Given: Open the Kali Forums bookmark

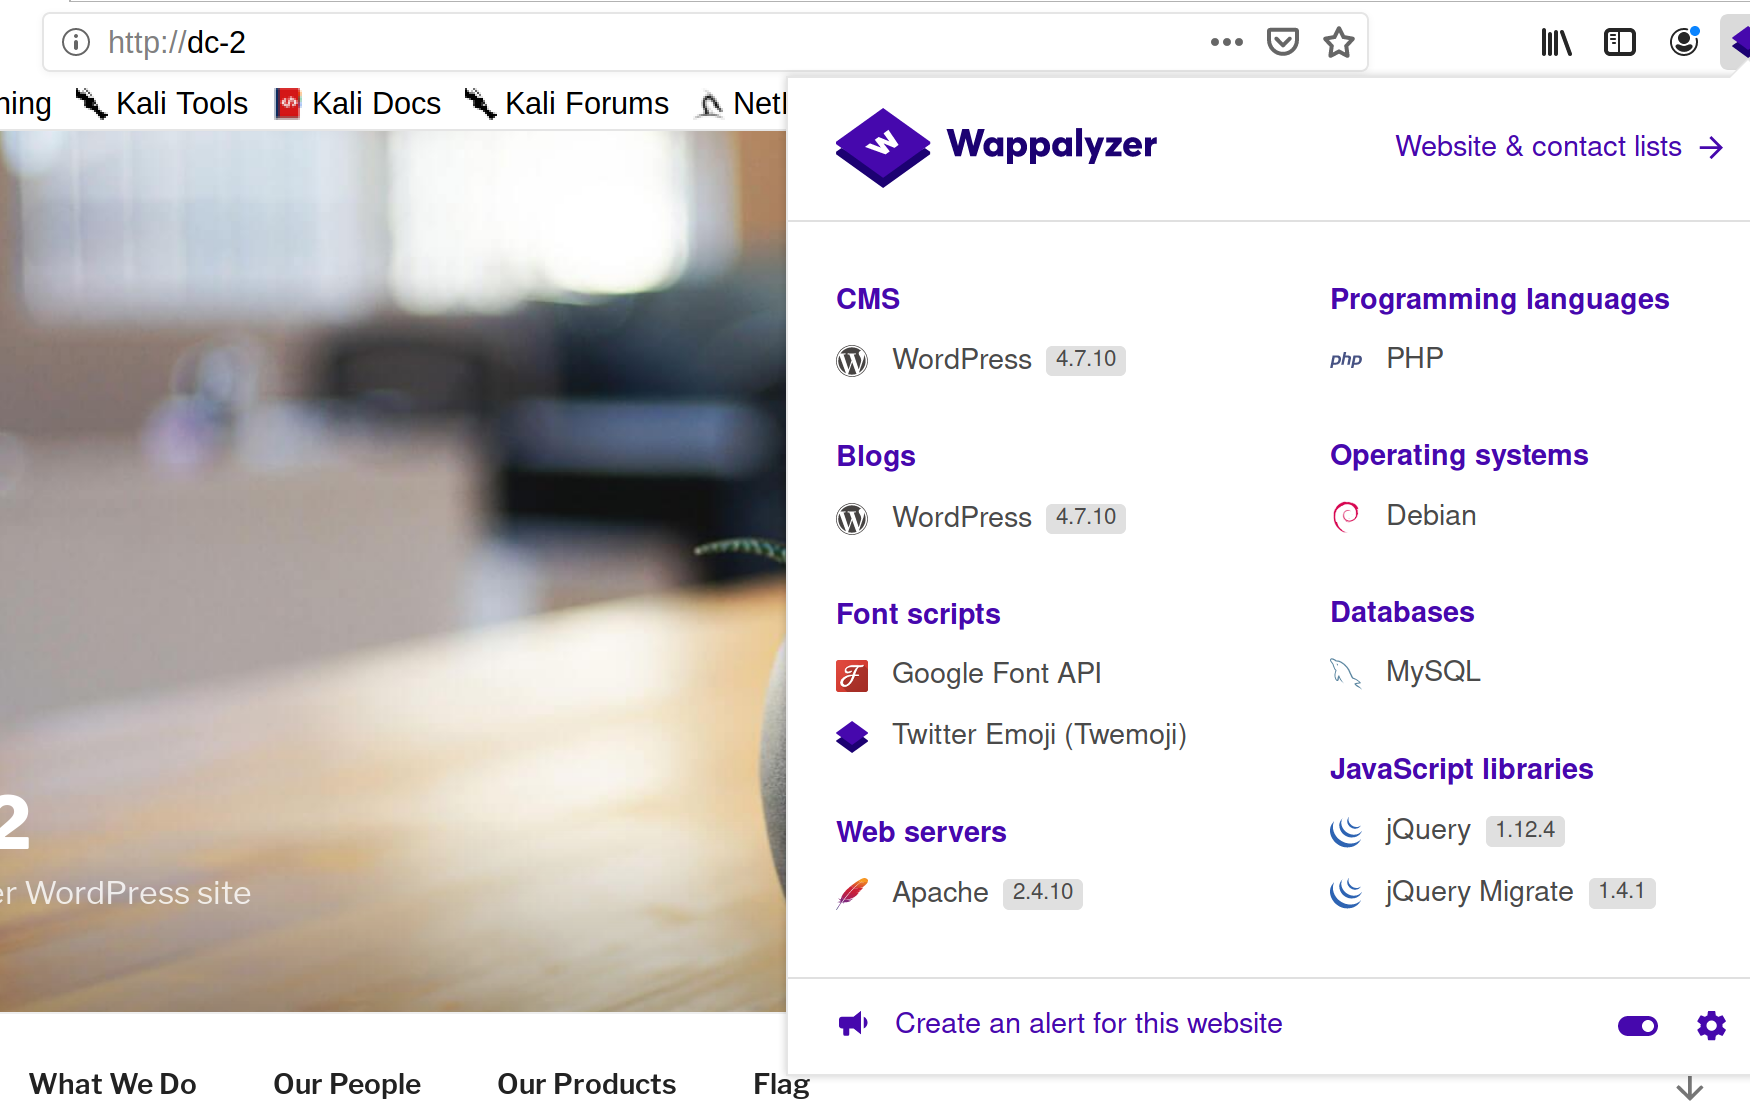Looking at the screenshot, I should 567,104.
